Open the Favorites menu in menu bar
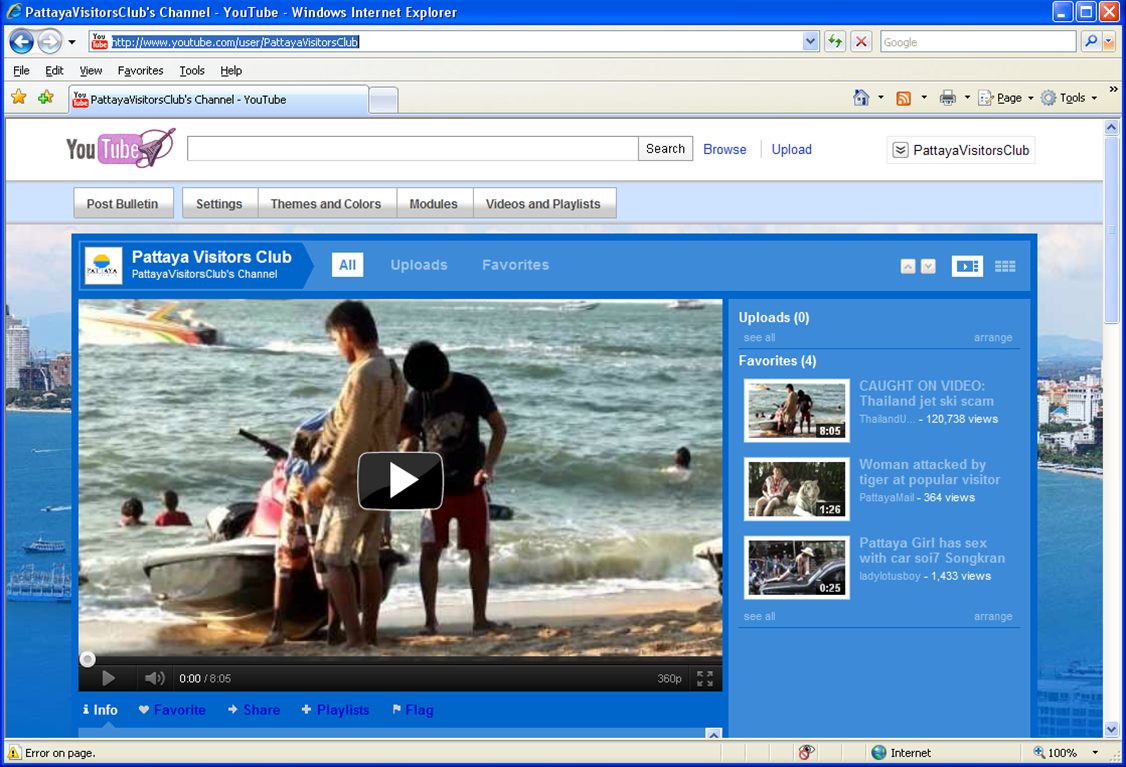Image resolution: width=1126 pixels, height=767 pixels. pyautogui.click(x=141, y=70)
